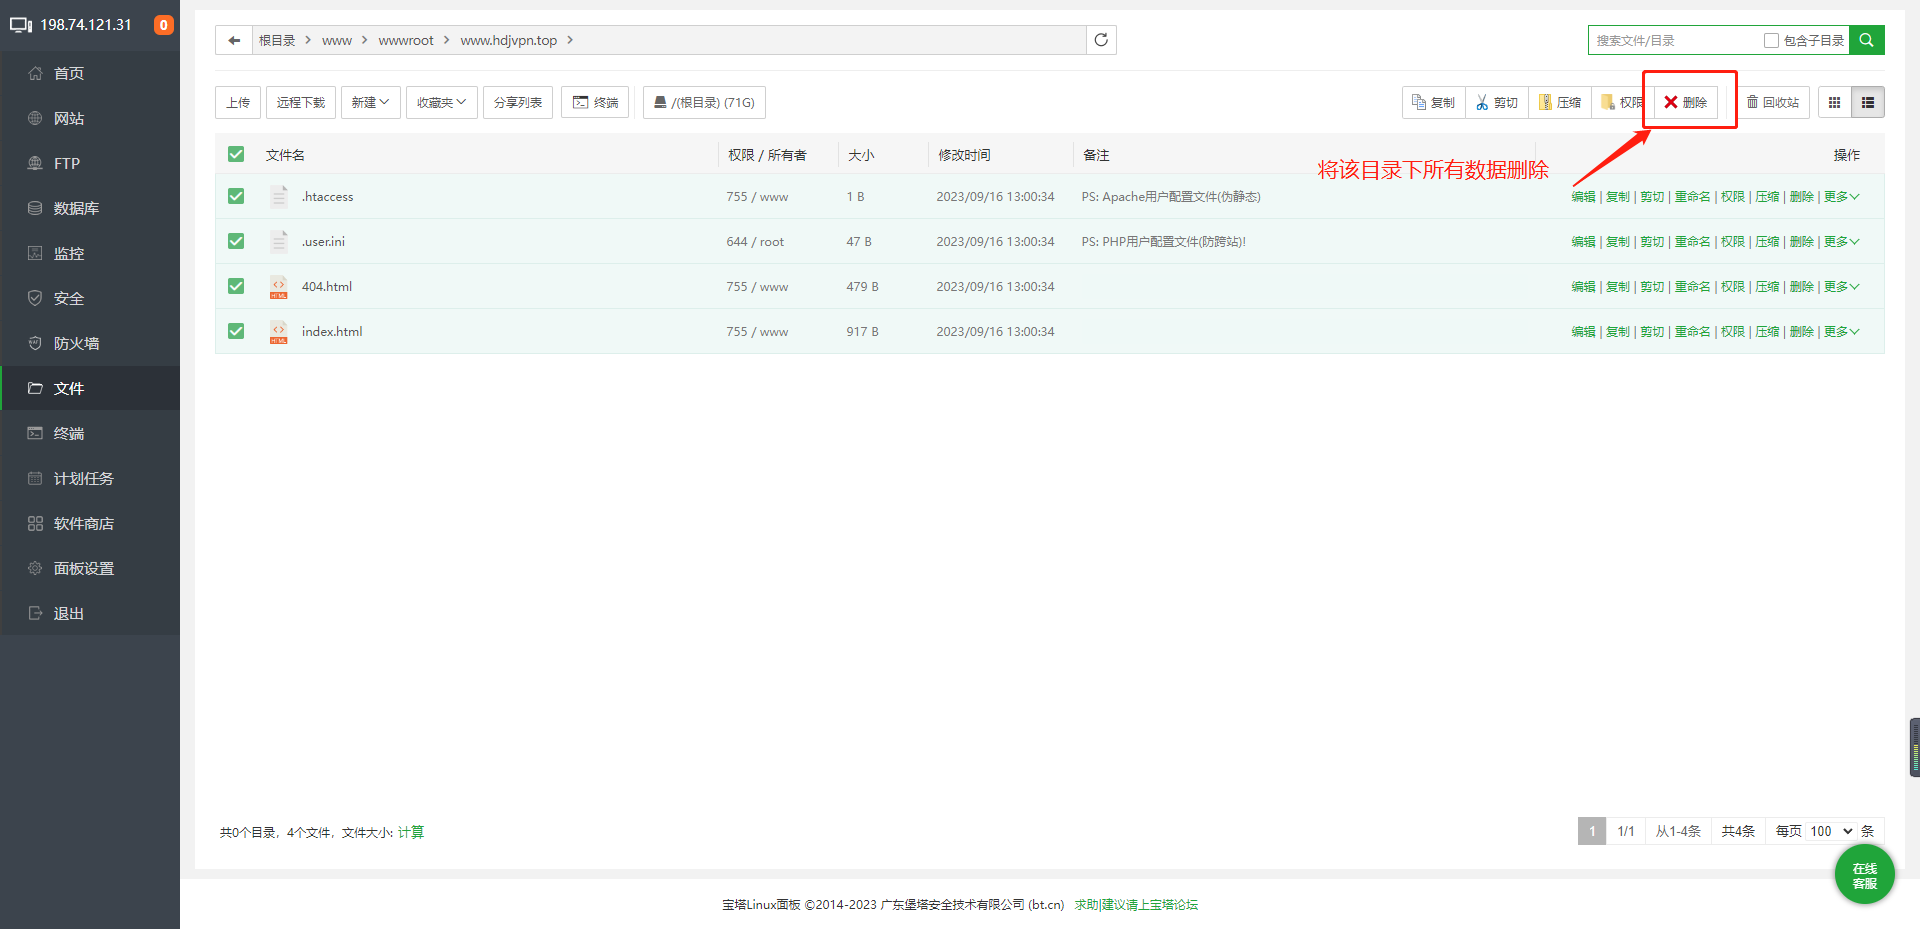
Task: Open the per-page 100 dropdown
Action: (x=1831, y=831)
